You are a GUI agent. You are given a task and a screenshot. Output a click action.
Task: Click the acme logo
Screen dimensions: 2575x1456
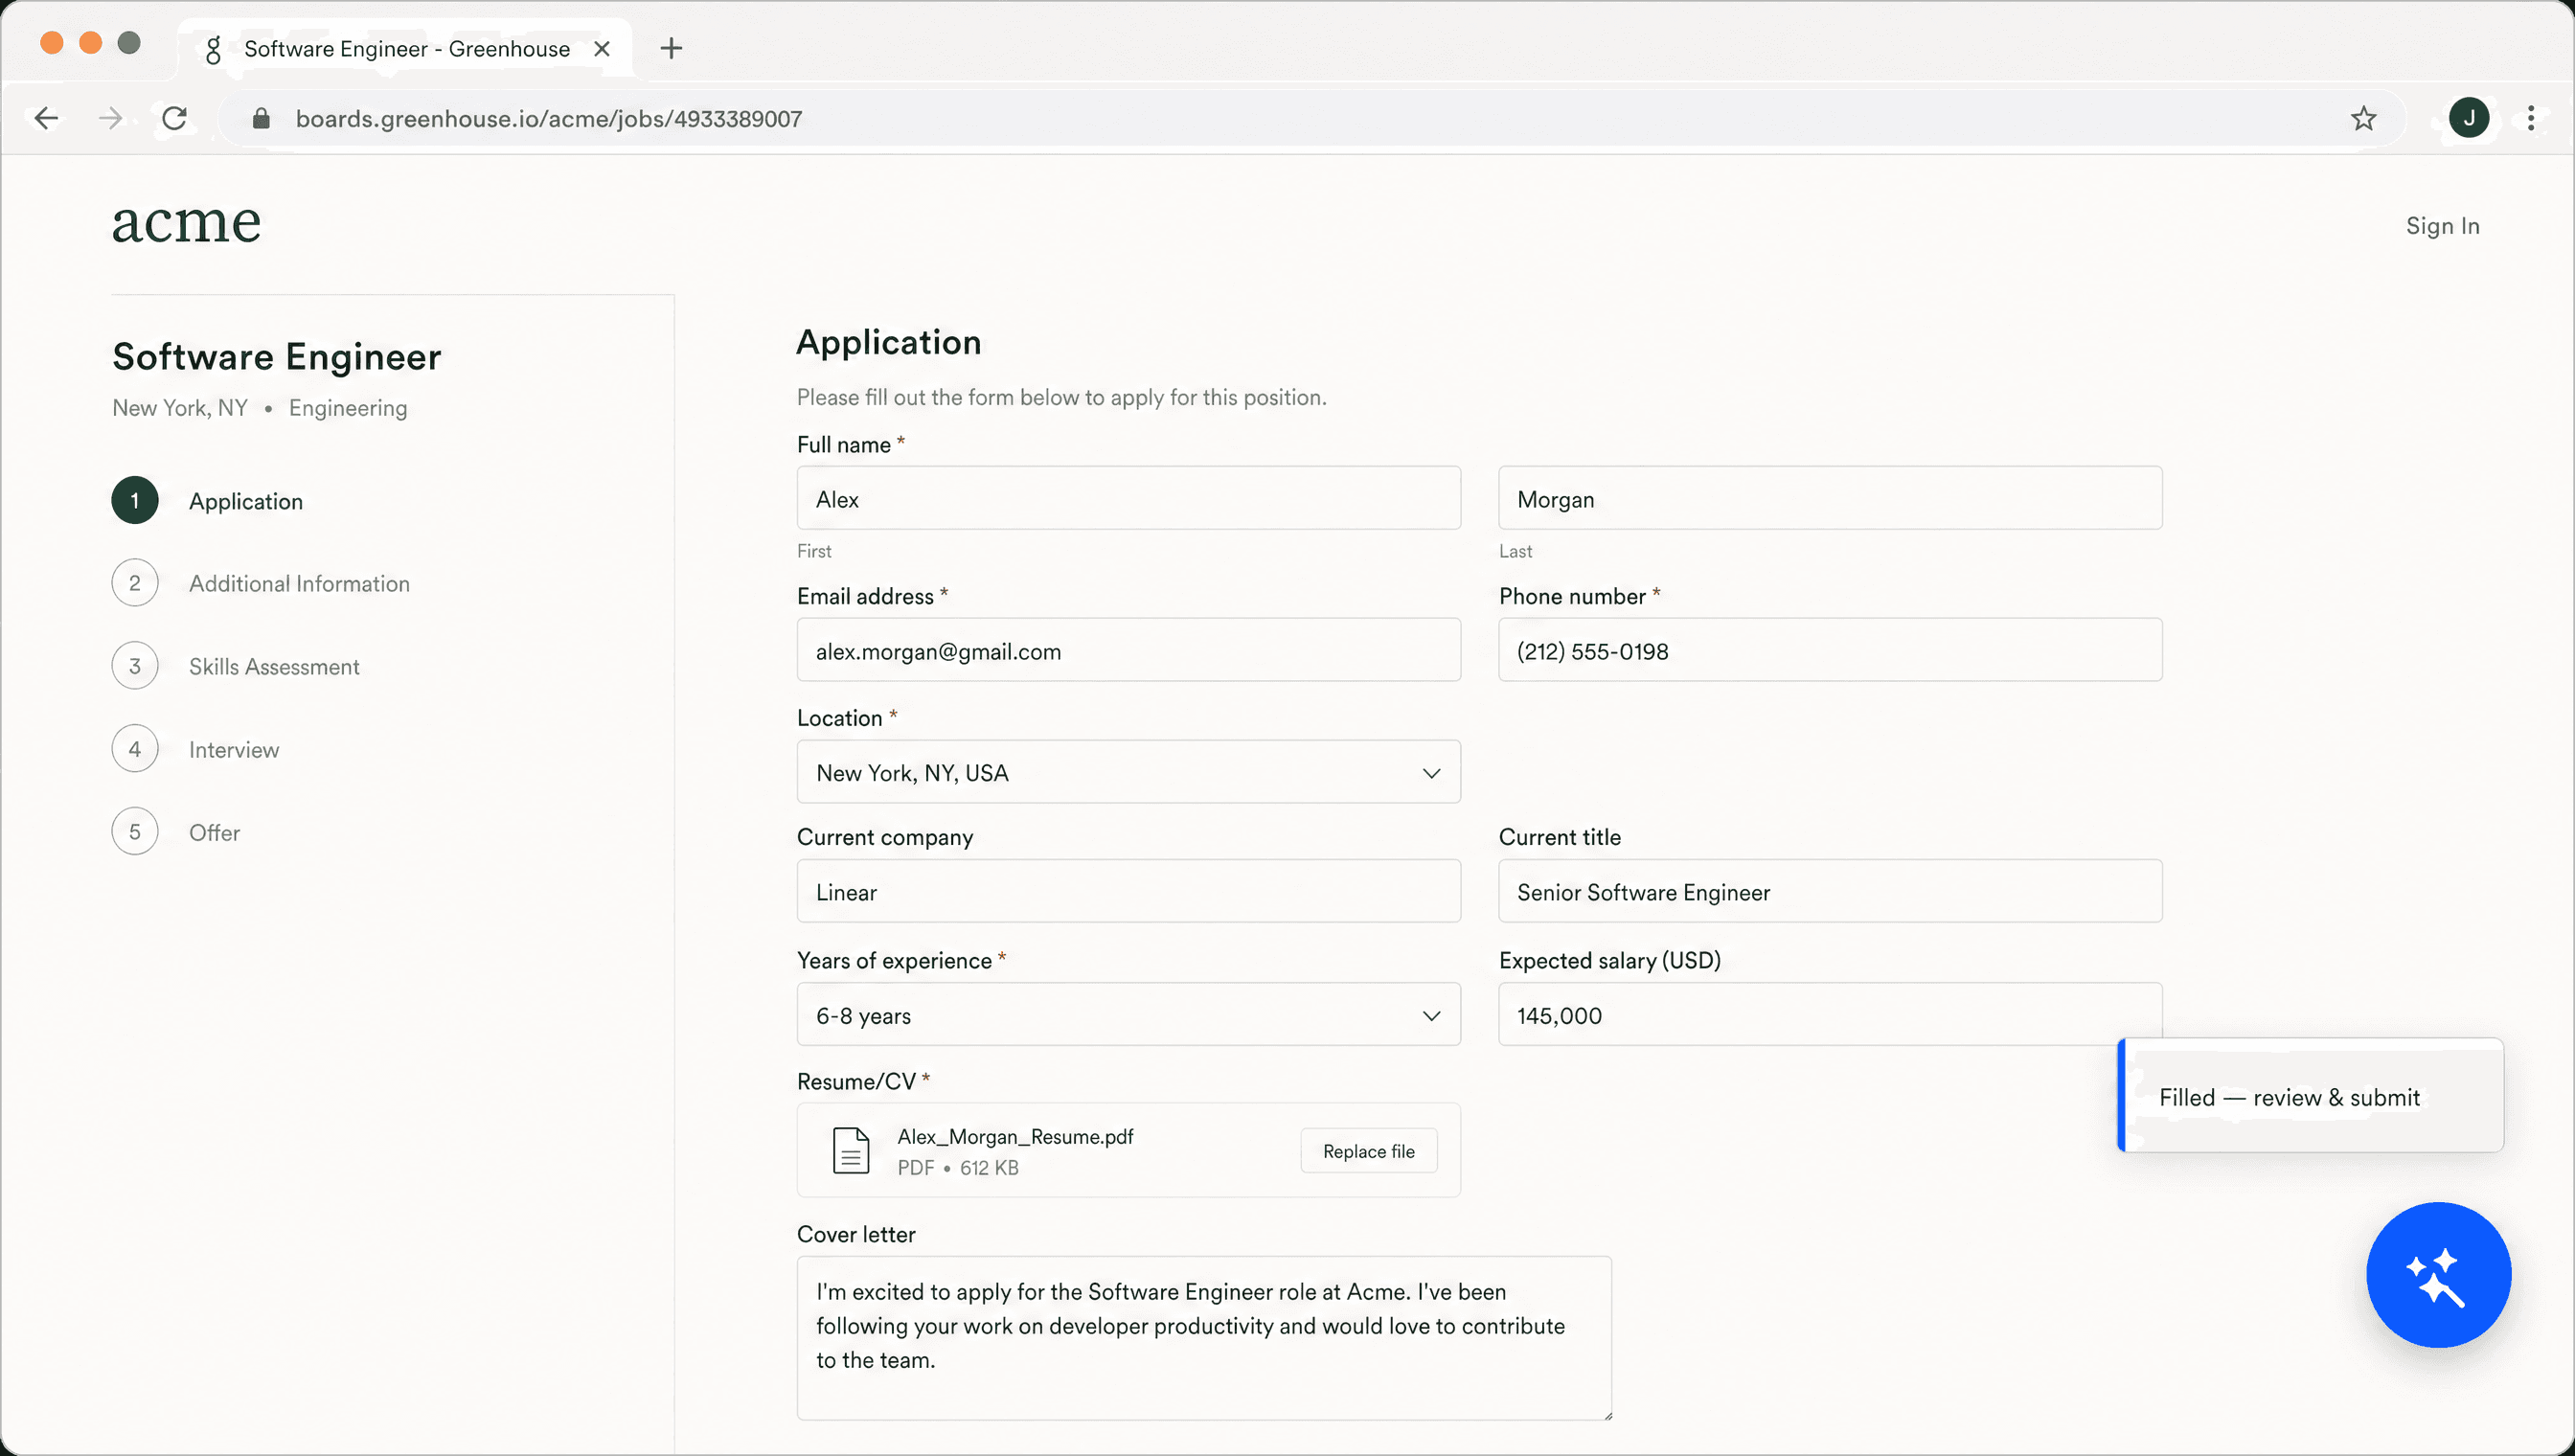pos(186,221)
